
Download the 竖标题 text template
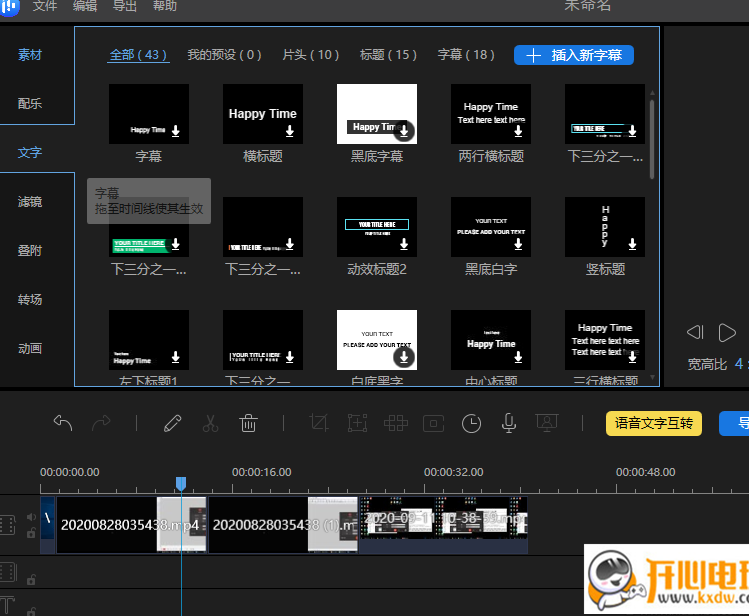[x=632, y=243]
